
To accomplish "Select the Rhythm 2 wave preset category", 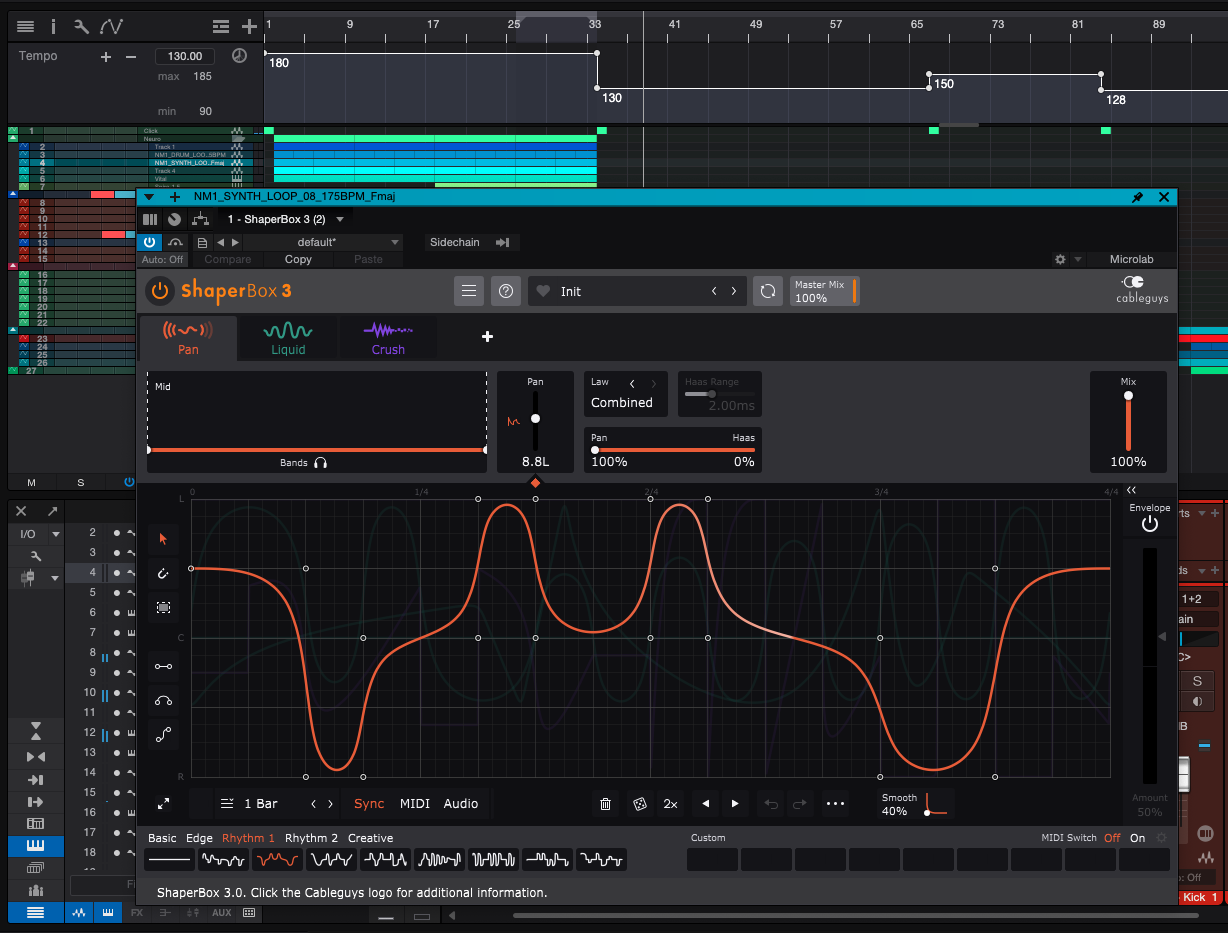I will (311, 838).
